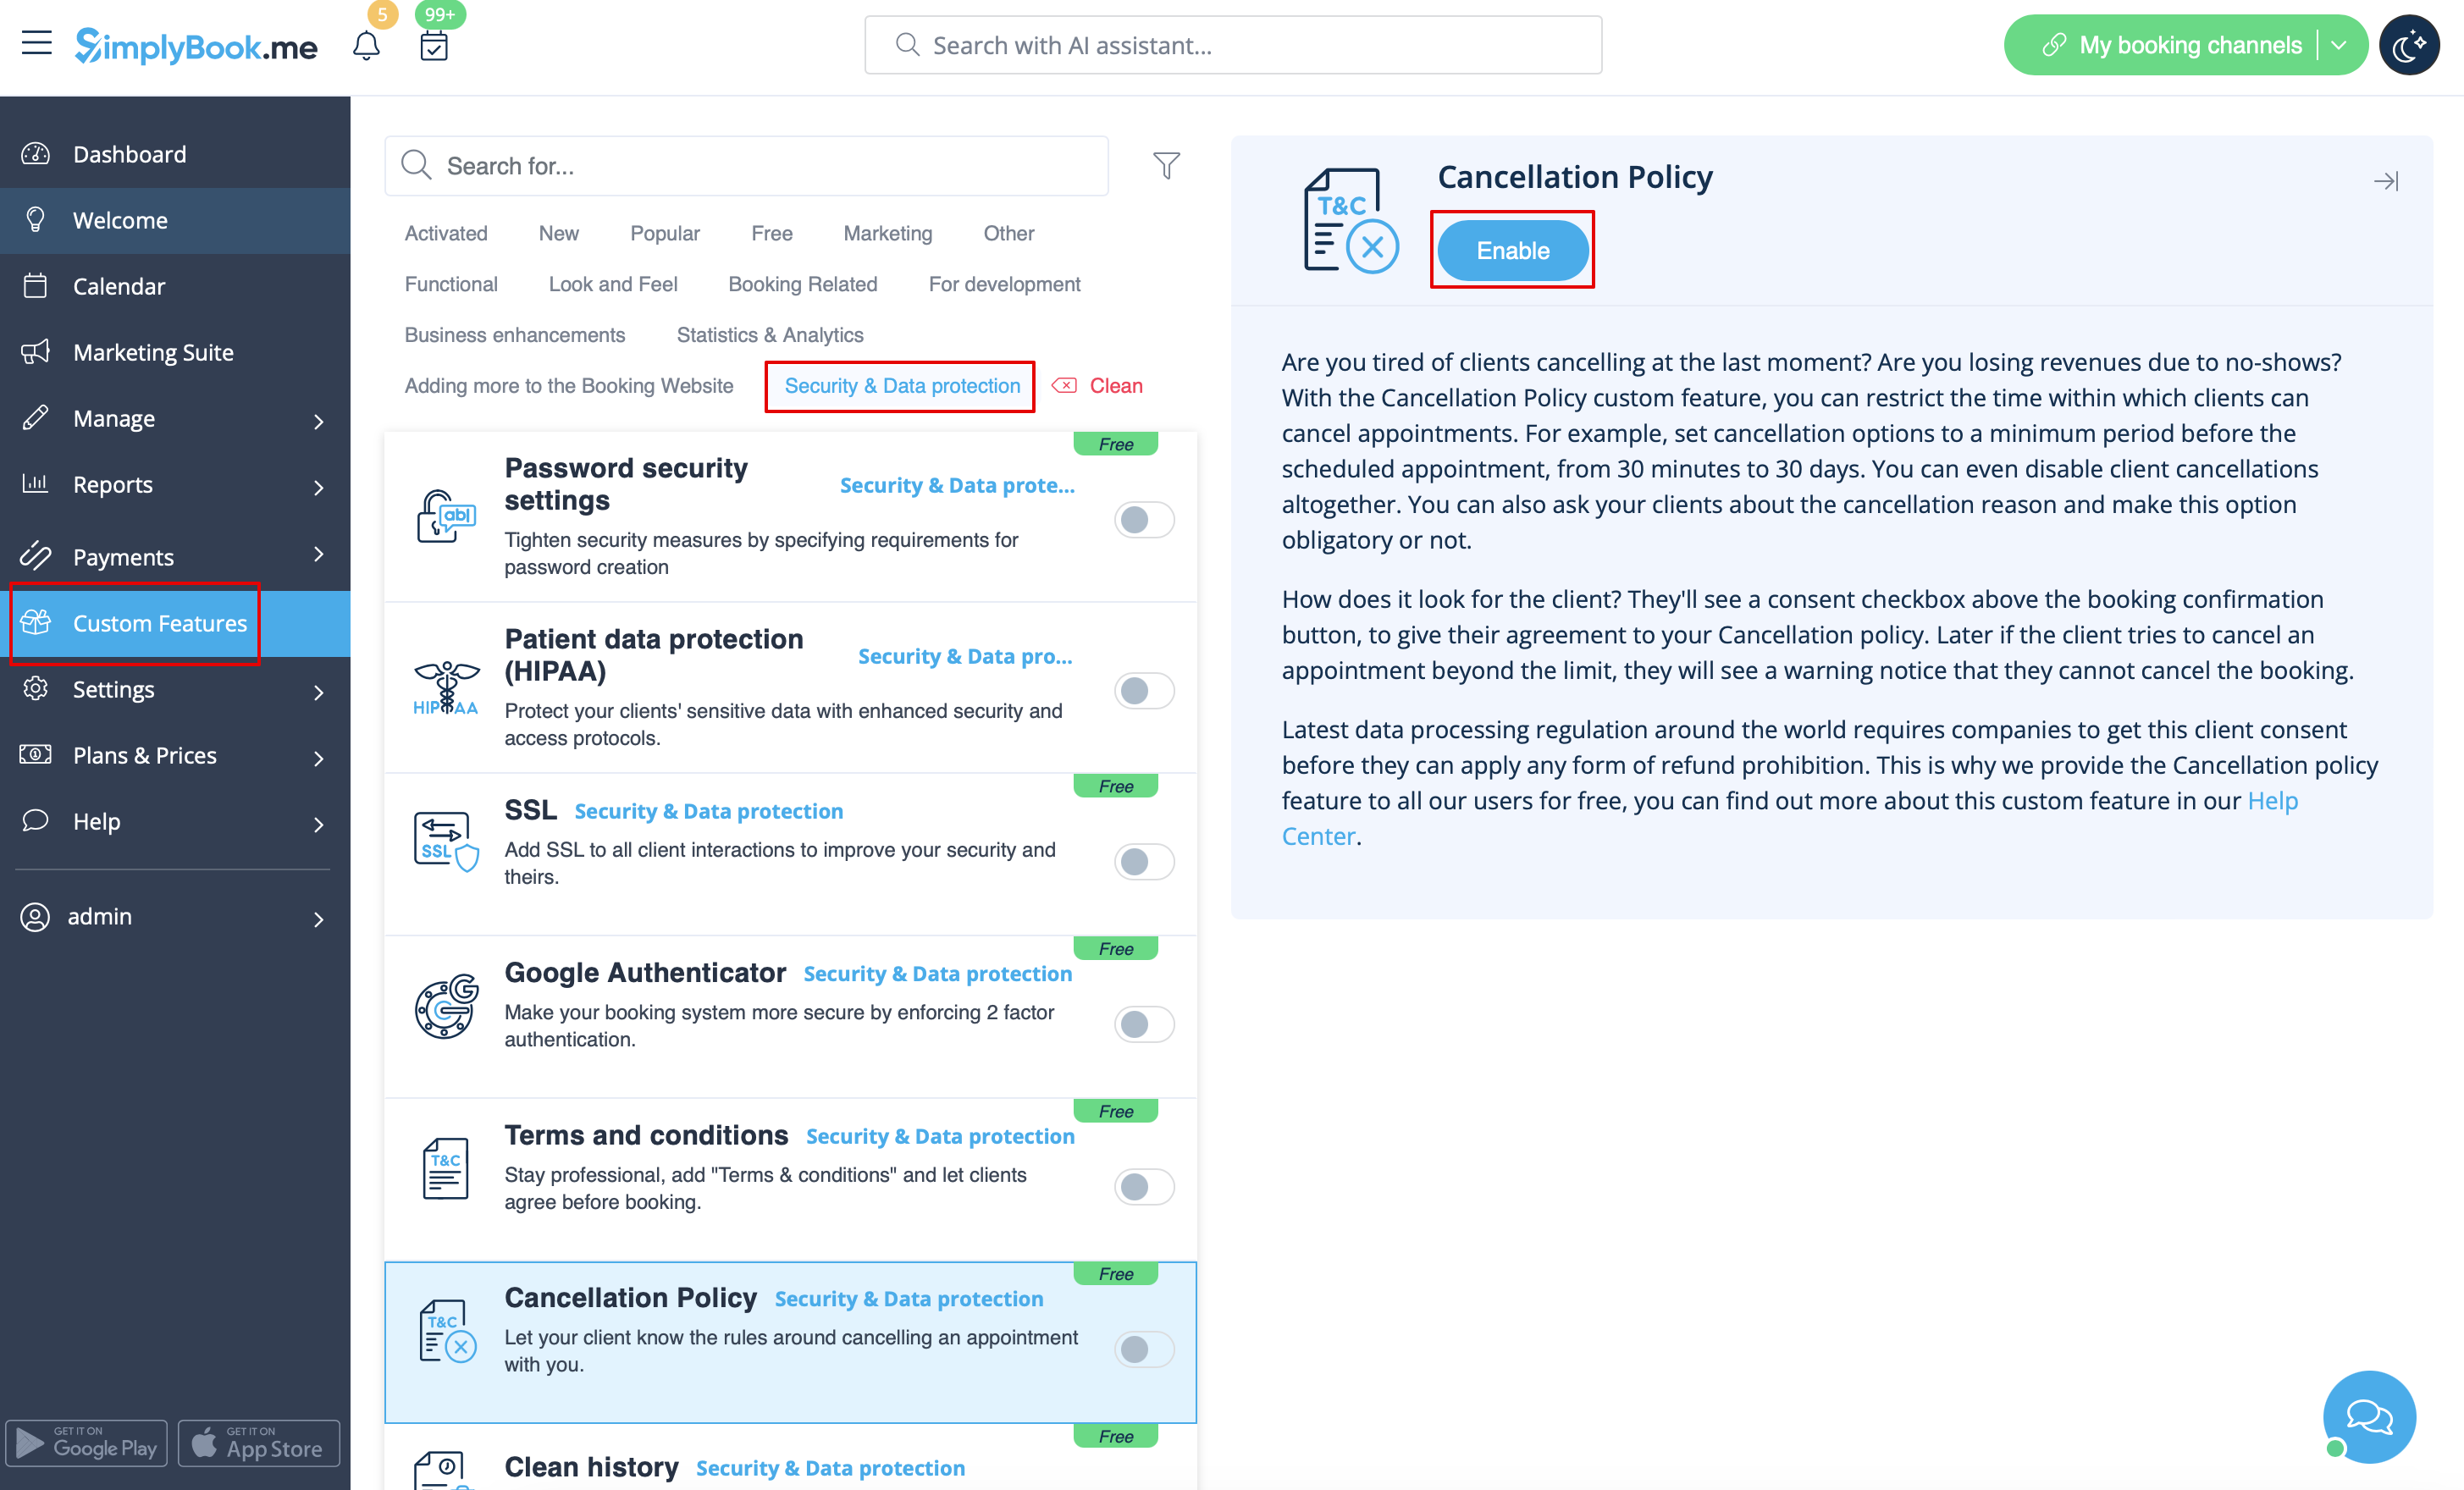Select the Business enhancements filter tab
The image size is (2464, 1490).
[515, 335]
